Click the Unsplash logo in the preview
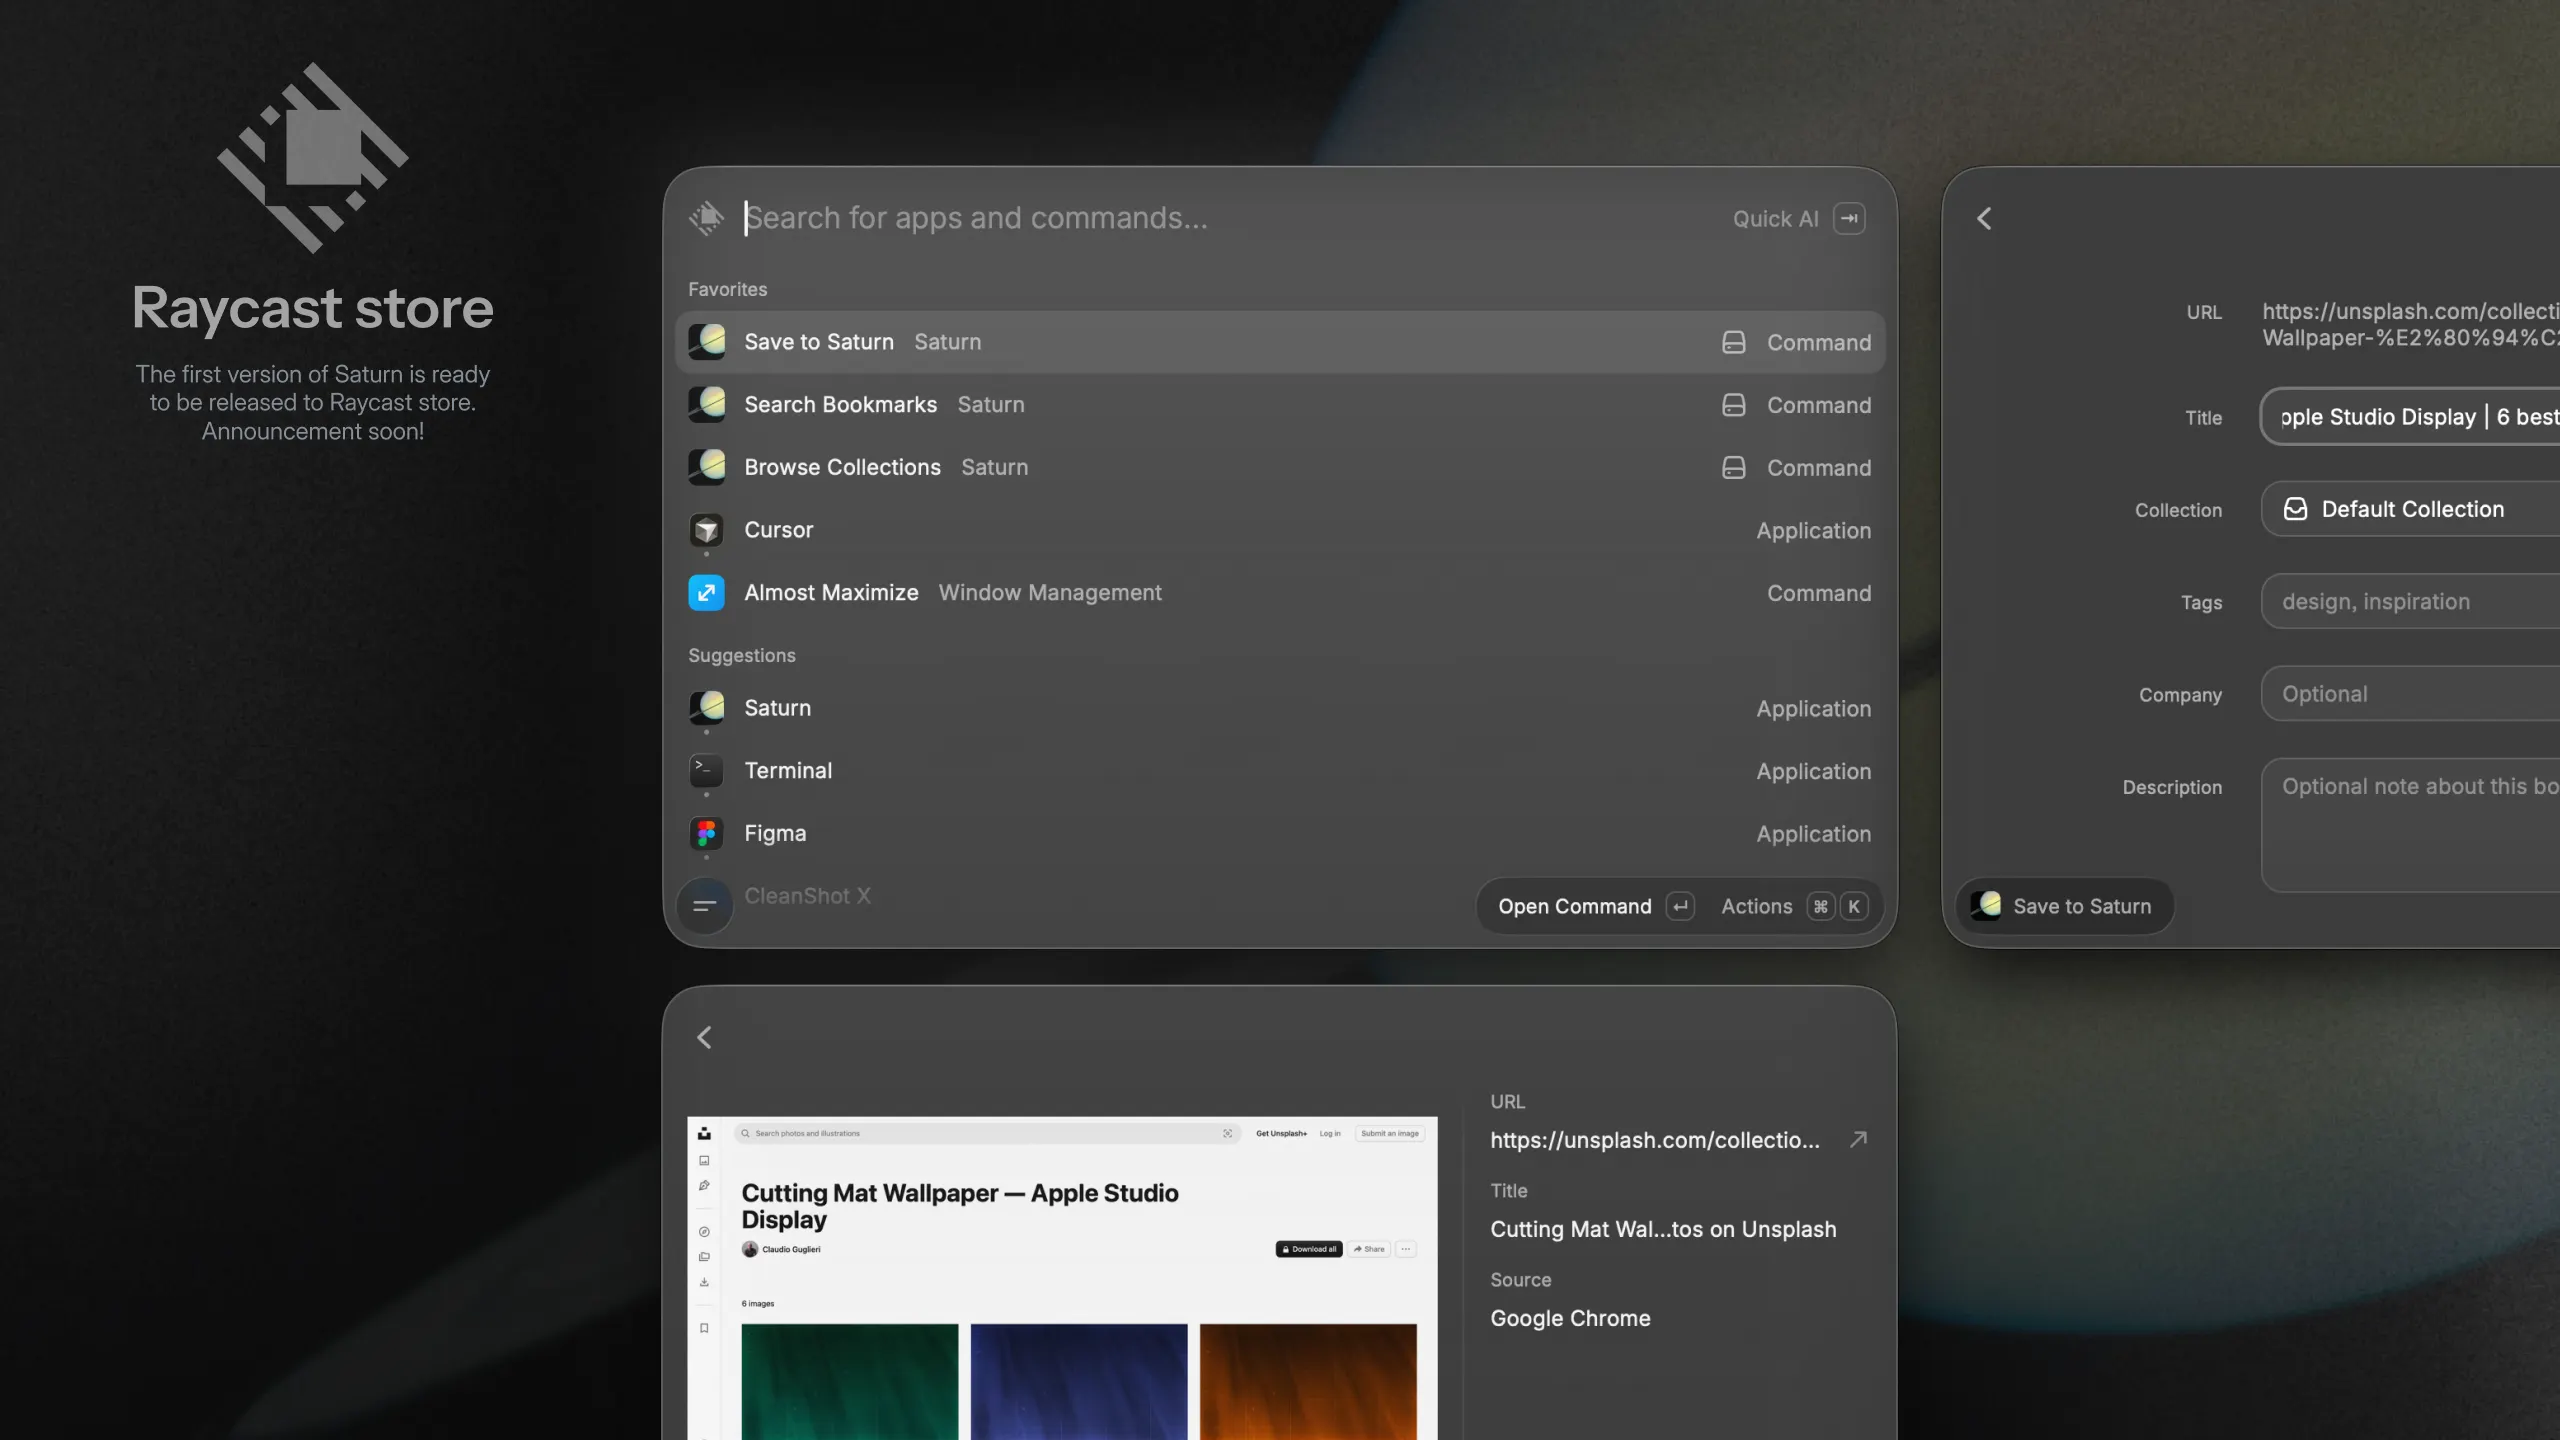This screenshot has height=1440, width=2560. pos(704,1133)
